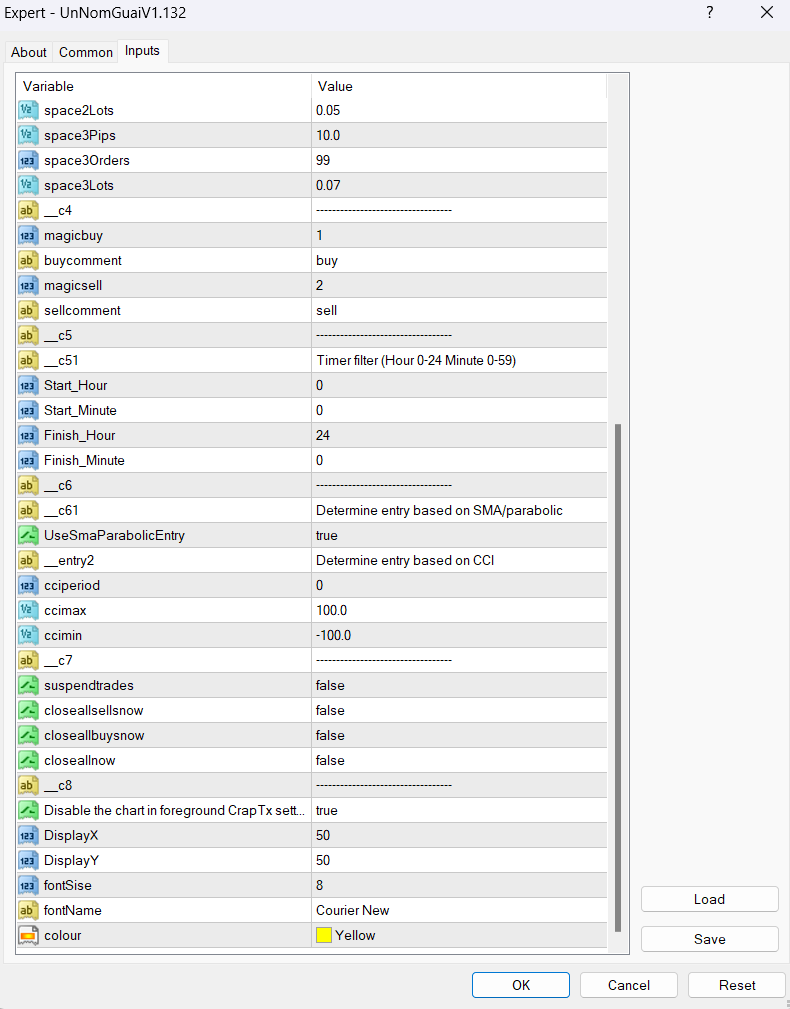
Task: Click the boolean icon beside suspendtrades
Action: pyautogui.click(x=28, y=685)
